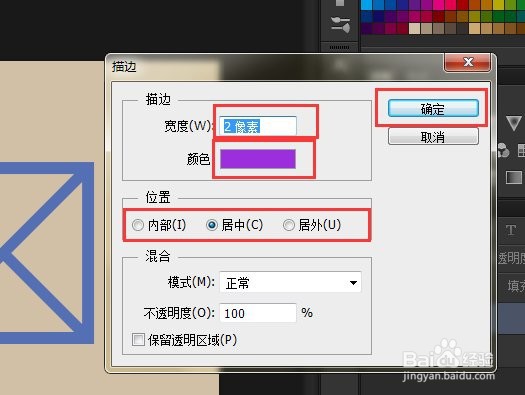Pick the olive swatch in the second row
The image size is (525, 395).
pyautogui.click(x=474, y=16)
